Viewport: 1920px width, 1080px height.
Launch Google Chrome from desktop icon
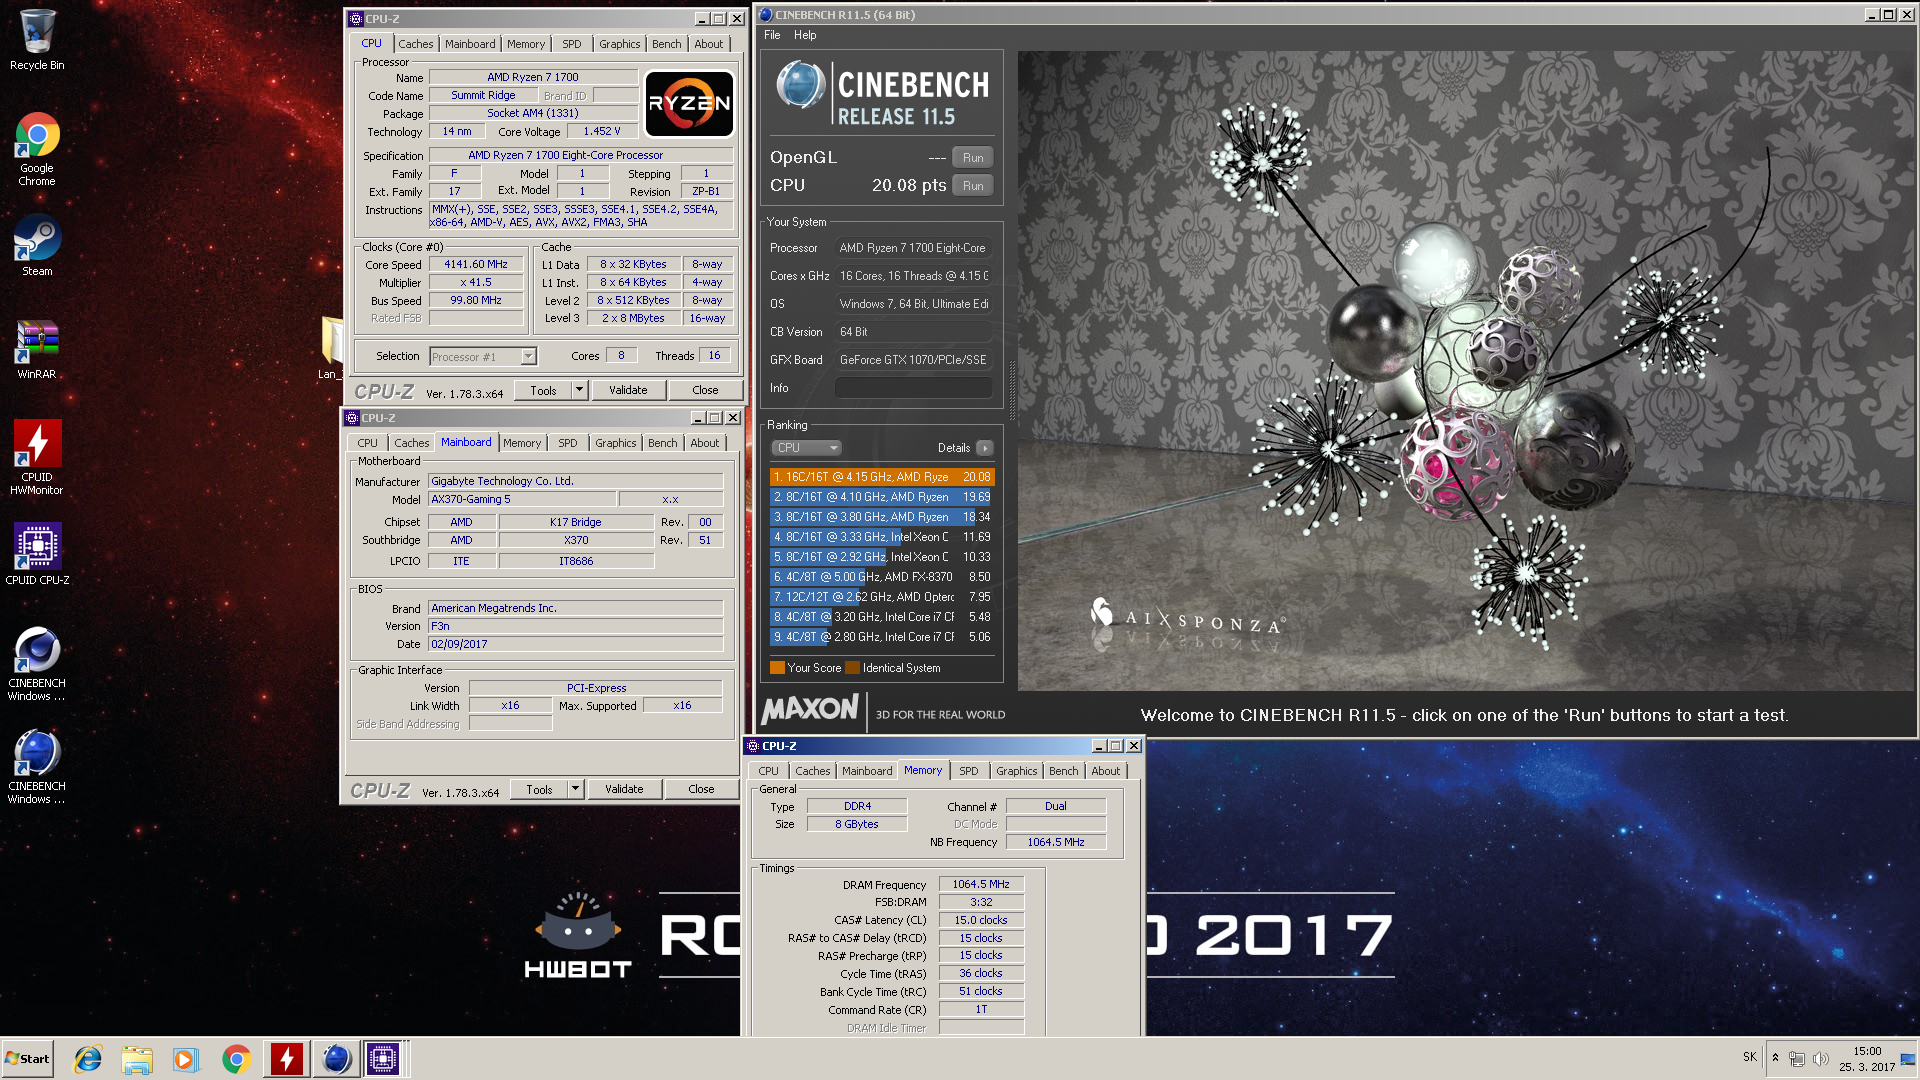37,148
